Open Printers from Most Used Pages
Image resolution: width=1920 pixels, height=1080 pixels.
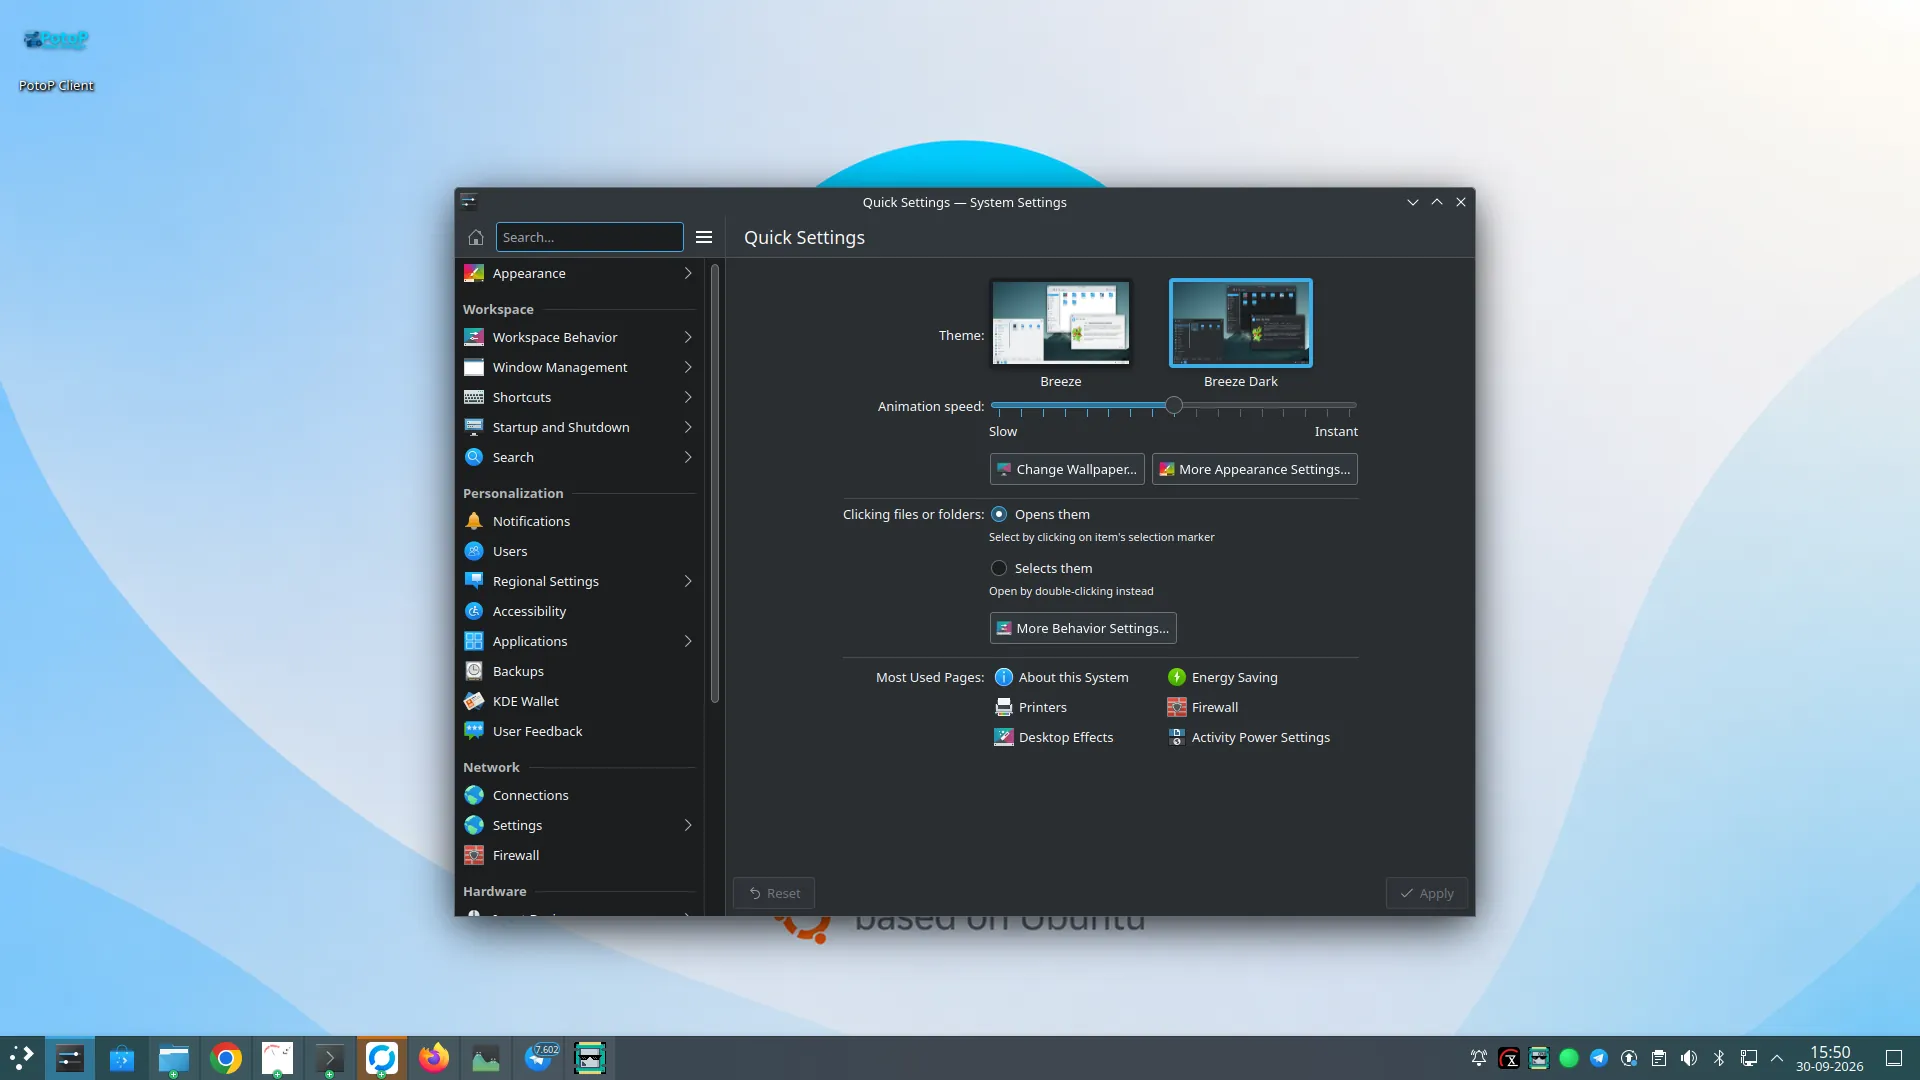(x=1031, y=707)
